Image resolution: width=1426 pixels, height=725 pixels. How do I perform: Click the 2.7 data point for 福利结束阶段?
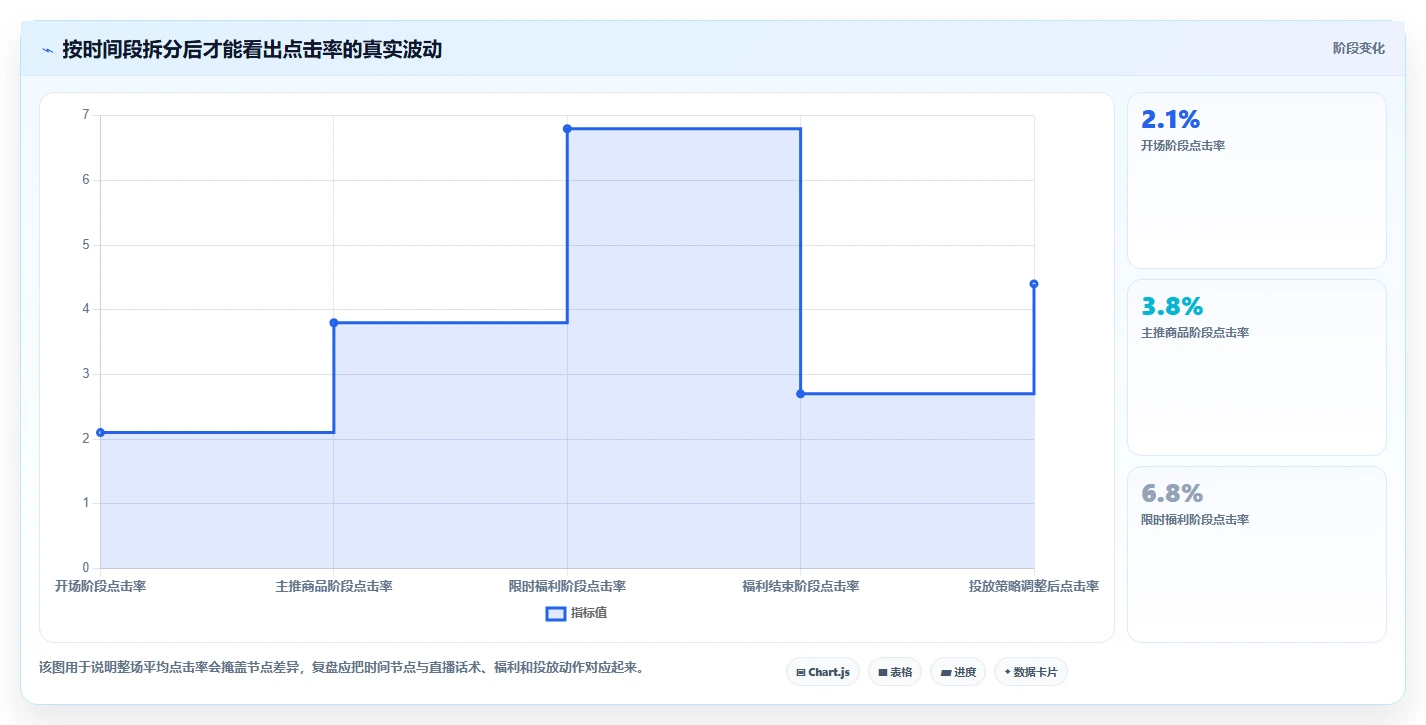pos(800,393)
